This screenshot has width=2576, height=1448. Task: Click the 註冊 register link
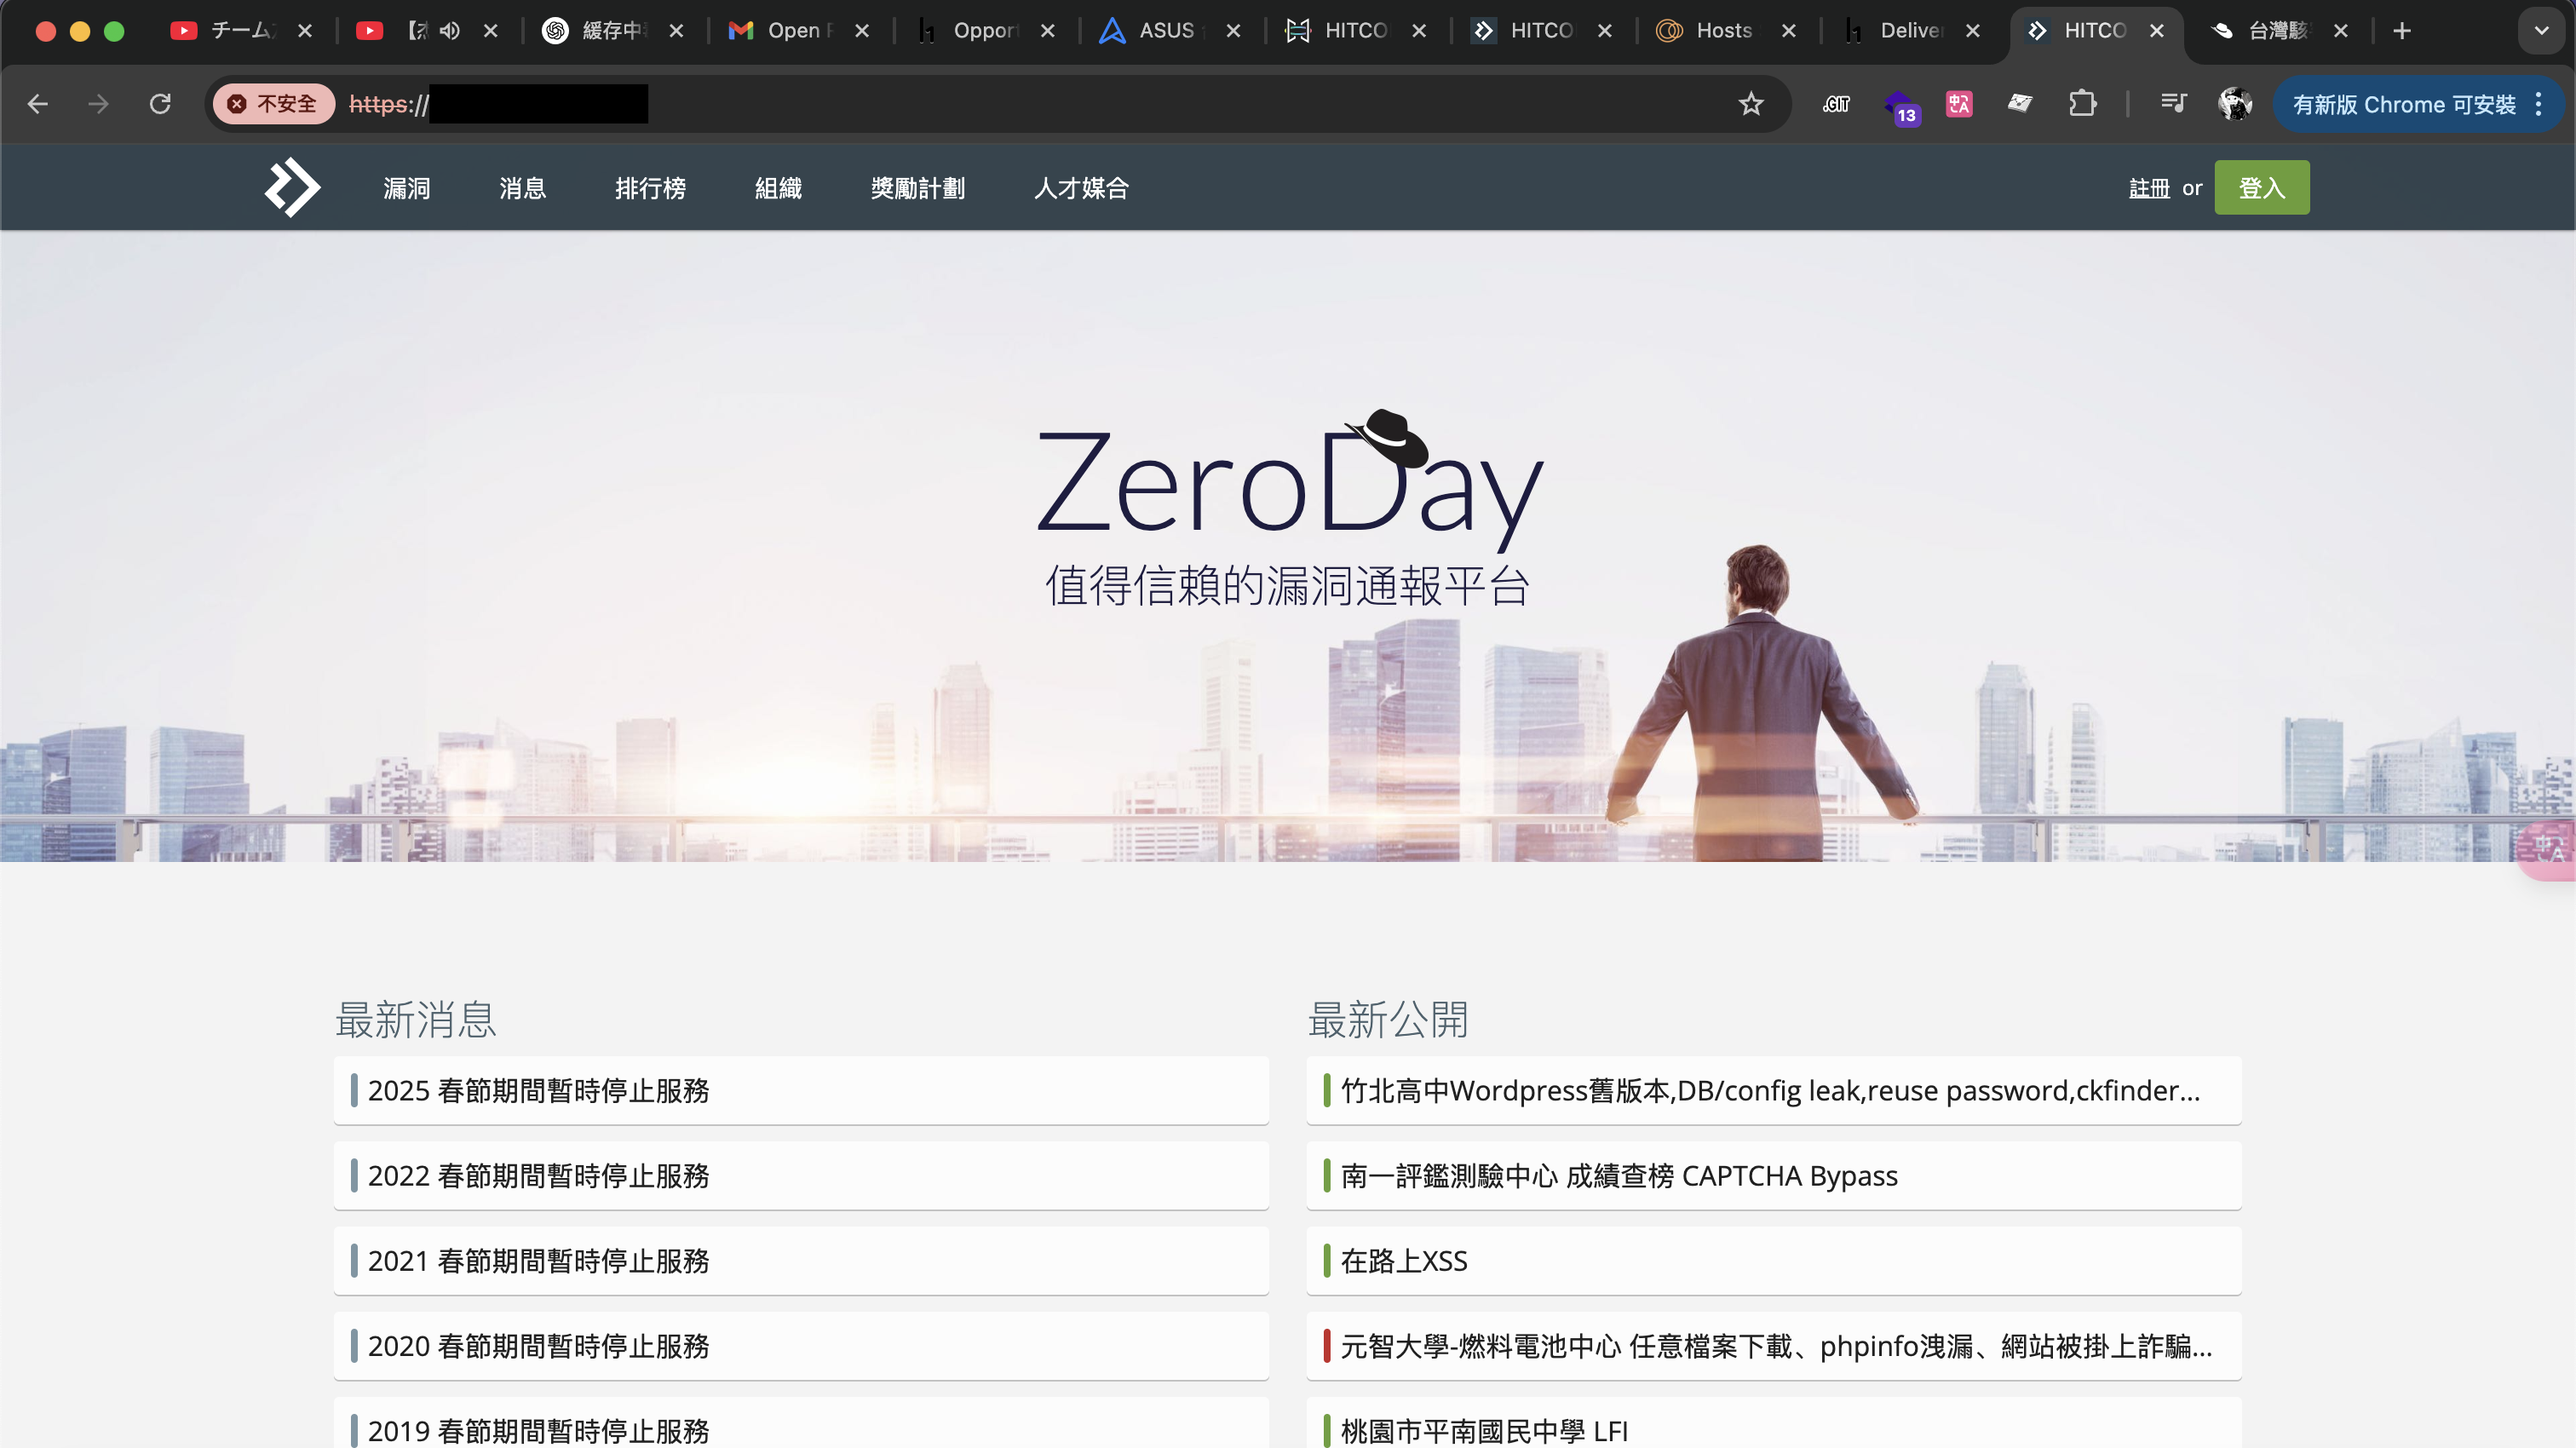click(x=2149, y=188)
